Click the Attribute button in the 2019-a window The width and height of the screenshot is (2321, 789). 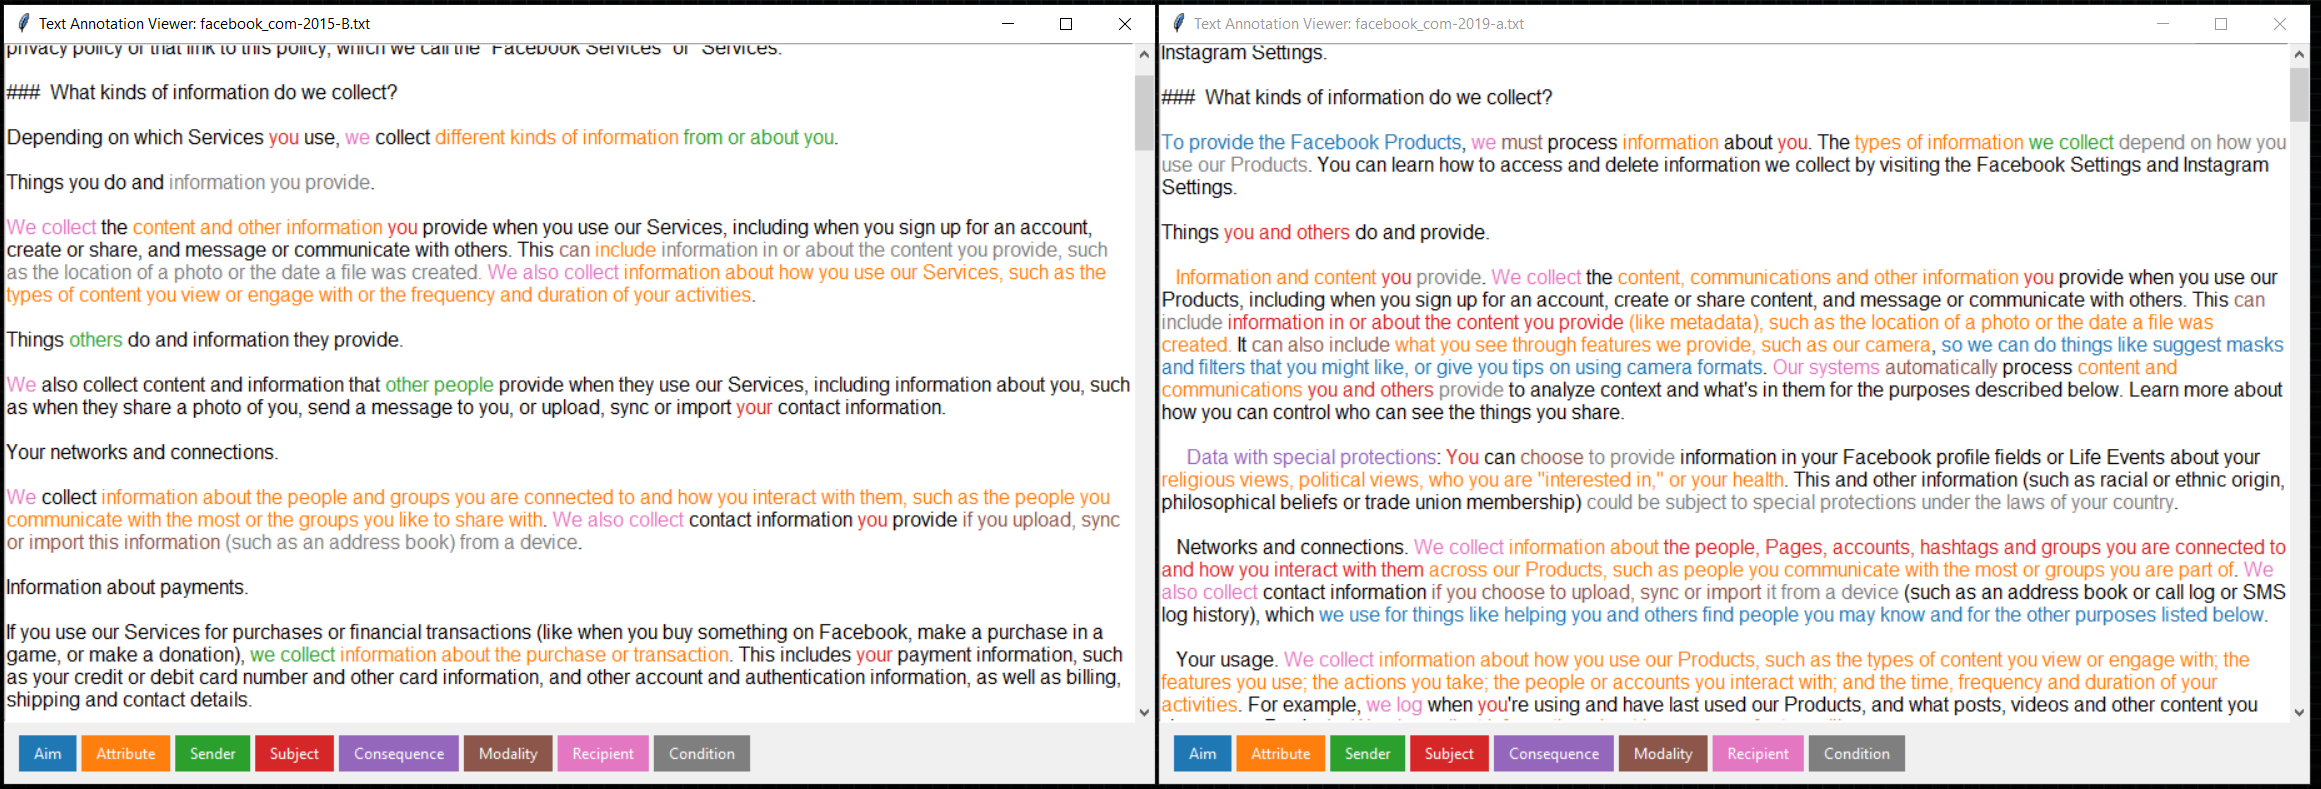pos(1280,753)
